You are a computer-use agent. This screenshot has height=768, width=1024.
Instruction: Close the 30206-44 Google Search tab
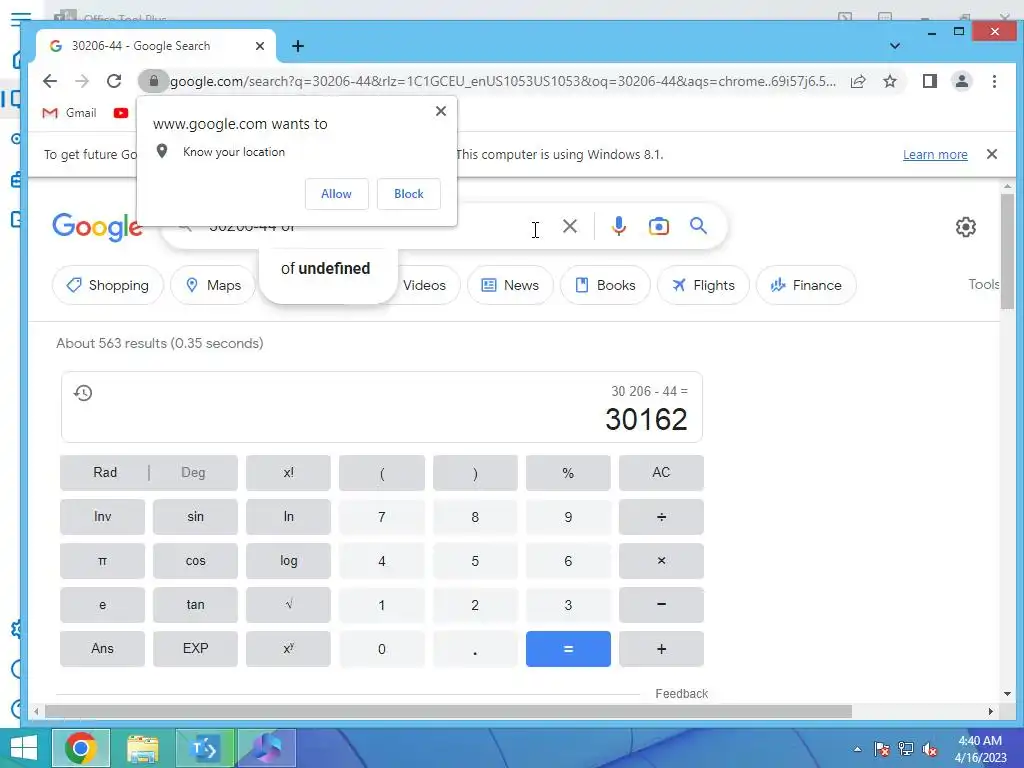259,46
